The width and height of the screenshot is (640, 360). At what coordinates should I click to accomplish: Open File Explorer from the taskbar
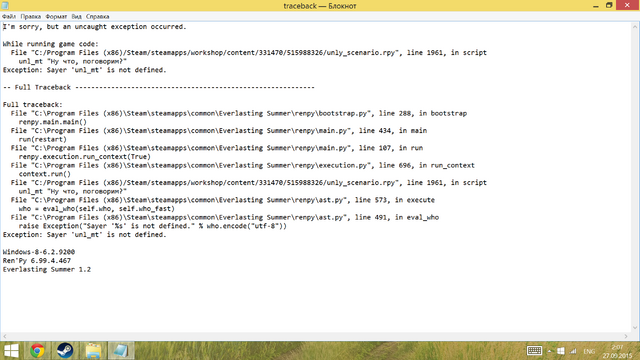[93, 351]
